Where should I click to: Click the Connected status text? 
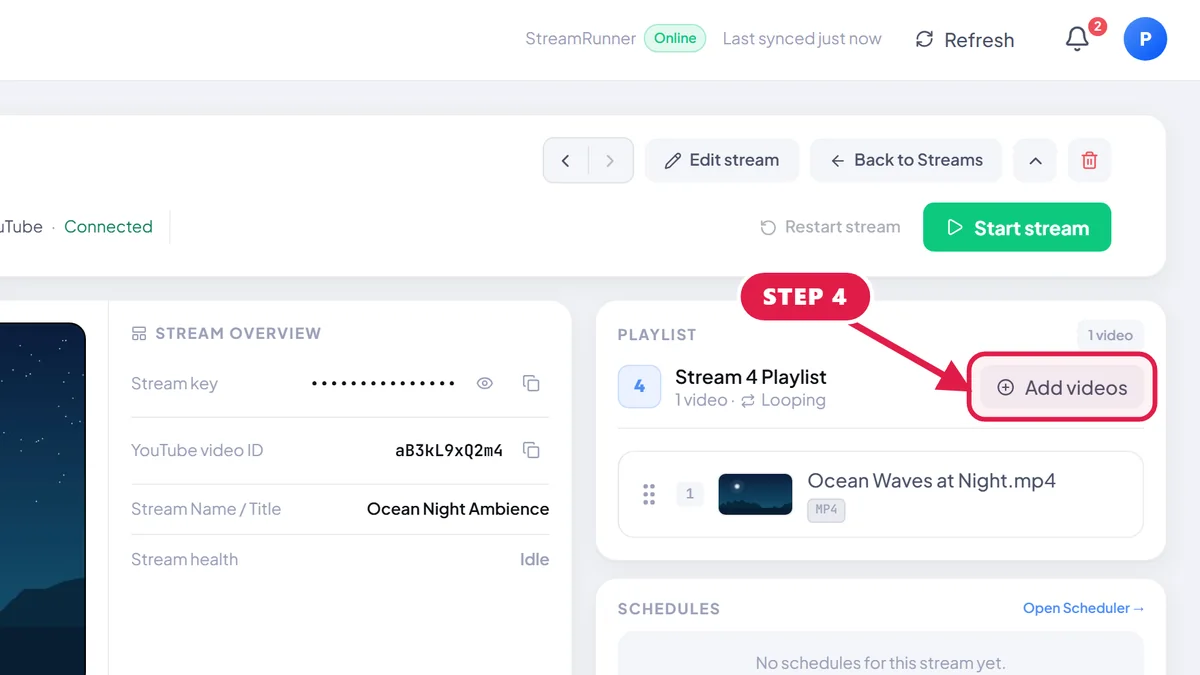(x=108, y=227)
